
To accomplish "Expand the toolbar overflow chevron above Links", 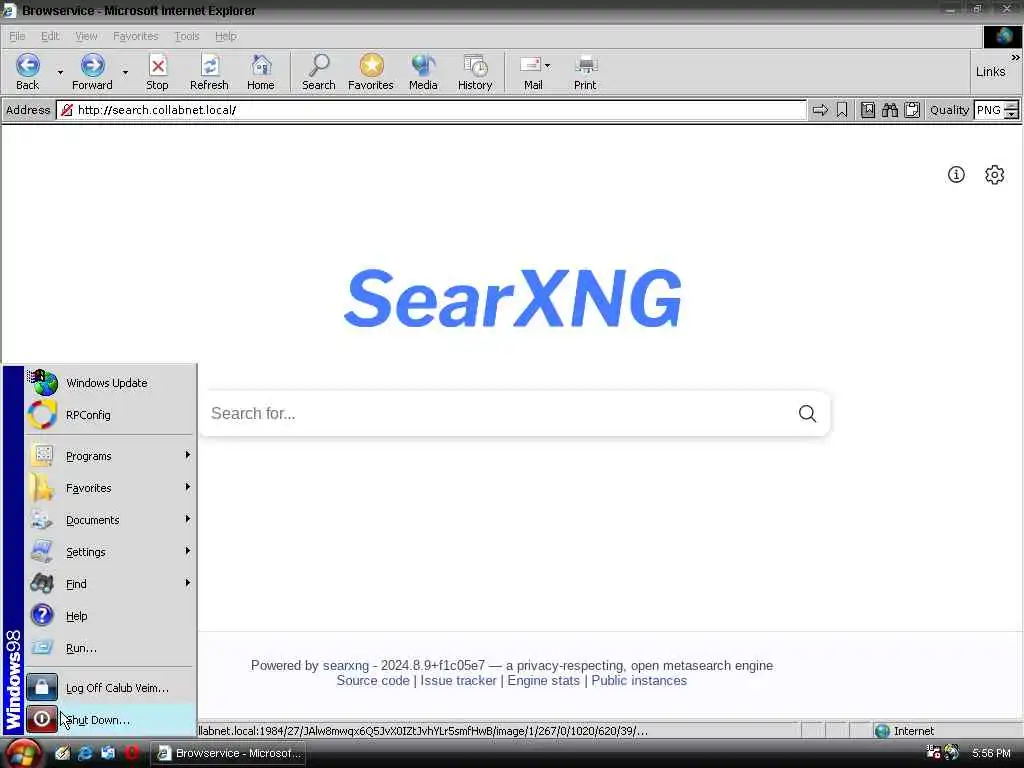I will point(1015,57).
